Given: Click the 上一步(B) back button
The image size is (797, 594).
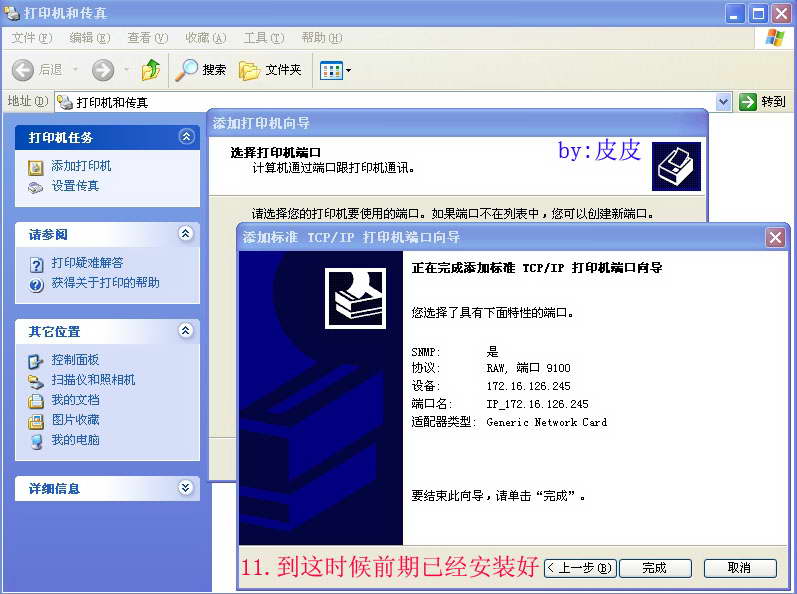Looking at the screenshot, I should pos(580,568).
